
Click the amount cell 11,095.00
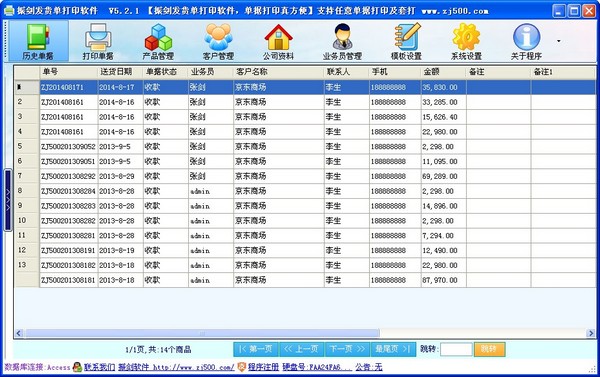[x=444, y=162]
